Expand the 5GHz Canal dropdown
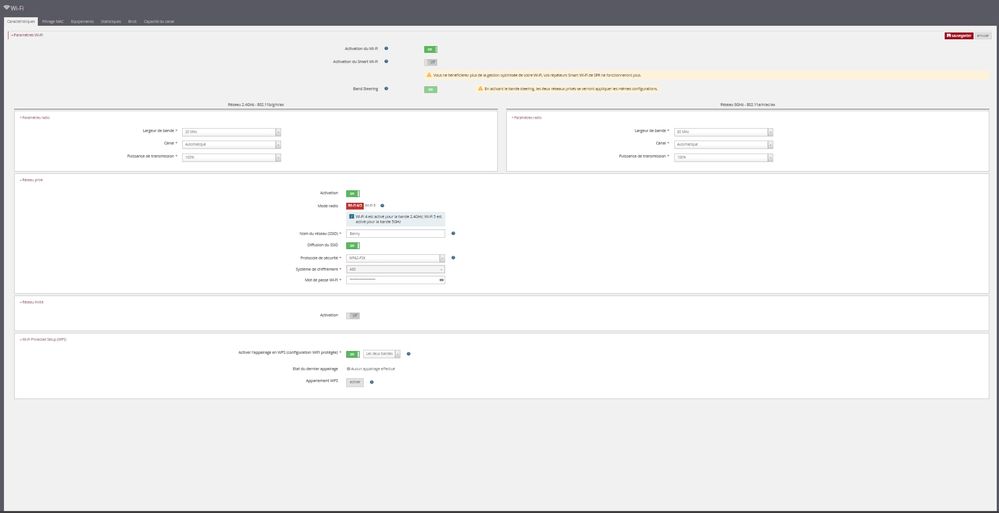This screenshot has width=999, height=513. click(x=723, y=144)
